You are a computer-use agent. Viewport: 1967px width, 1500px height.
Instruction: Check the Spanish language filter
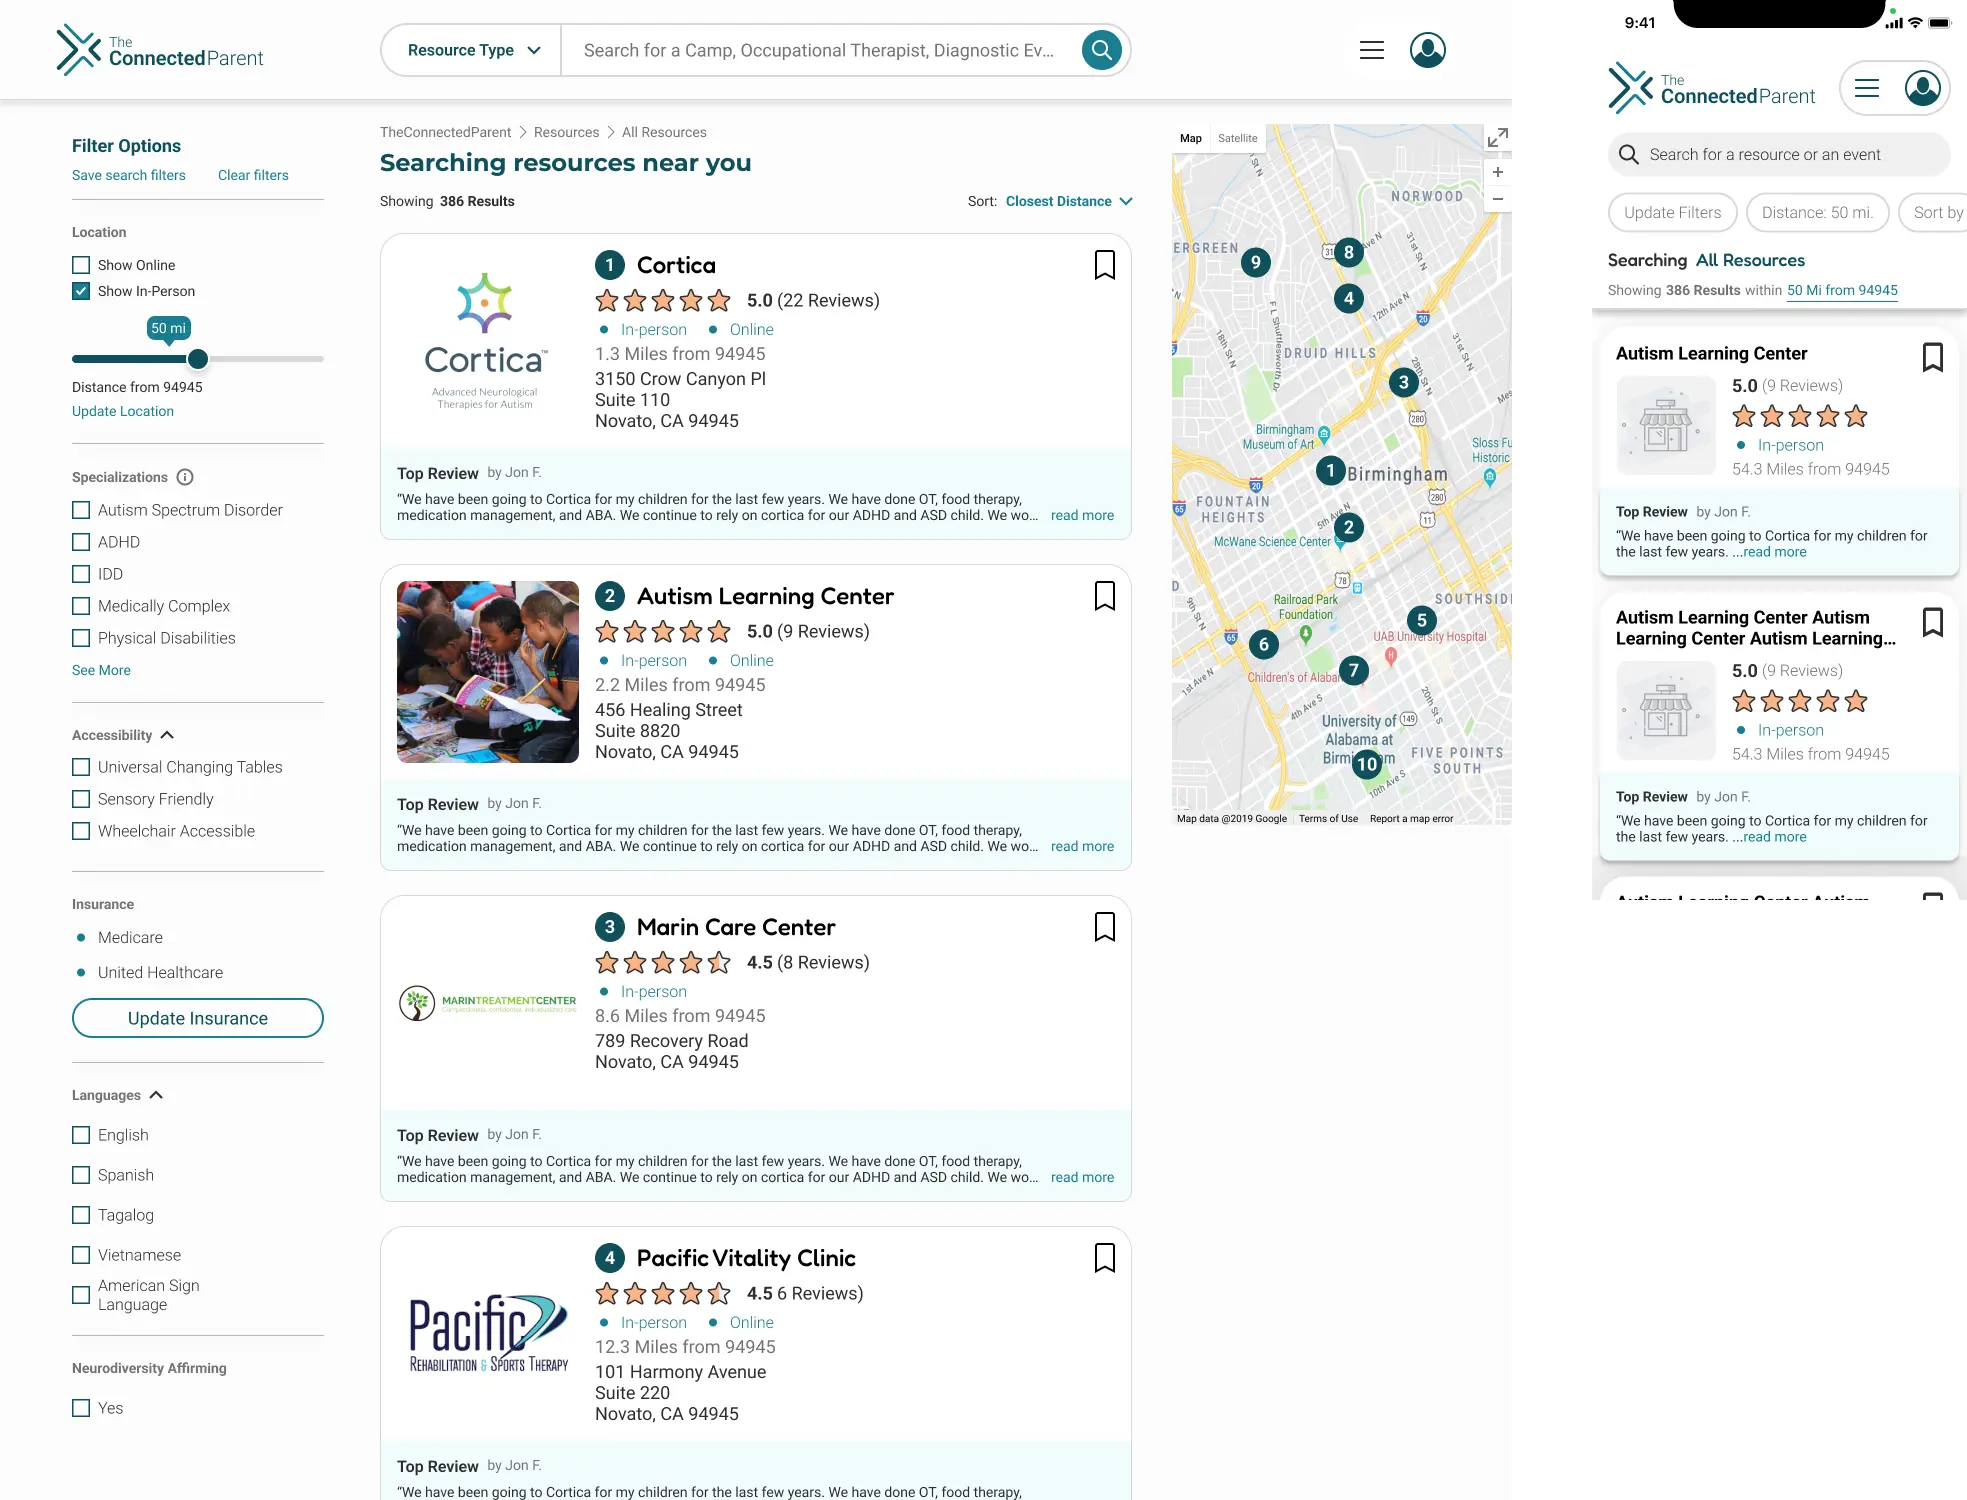click(81, 1175)
